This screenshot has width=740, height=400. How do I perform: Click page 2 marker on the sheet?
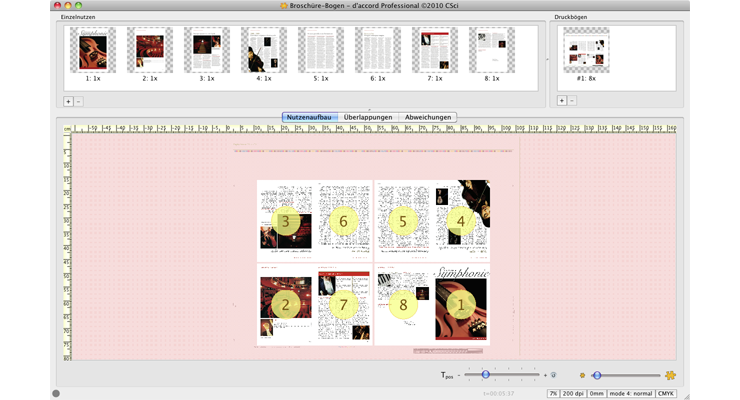(x=286, y=305)
